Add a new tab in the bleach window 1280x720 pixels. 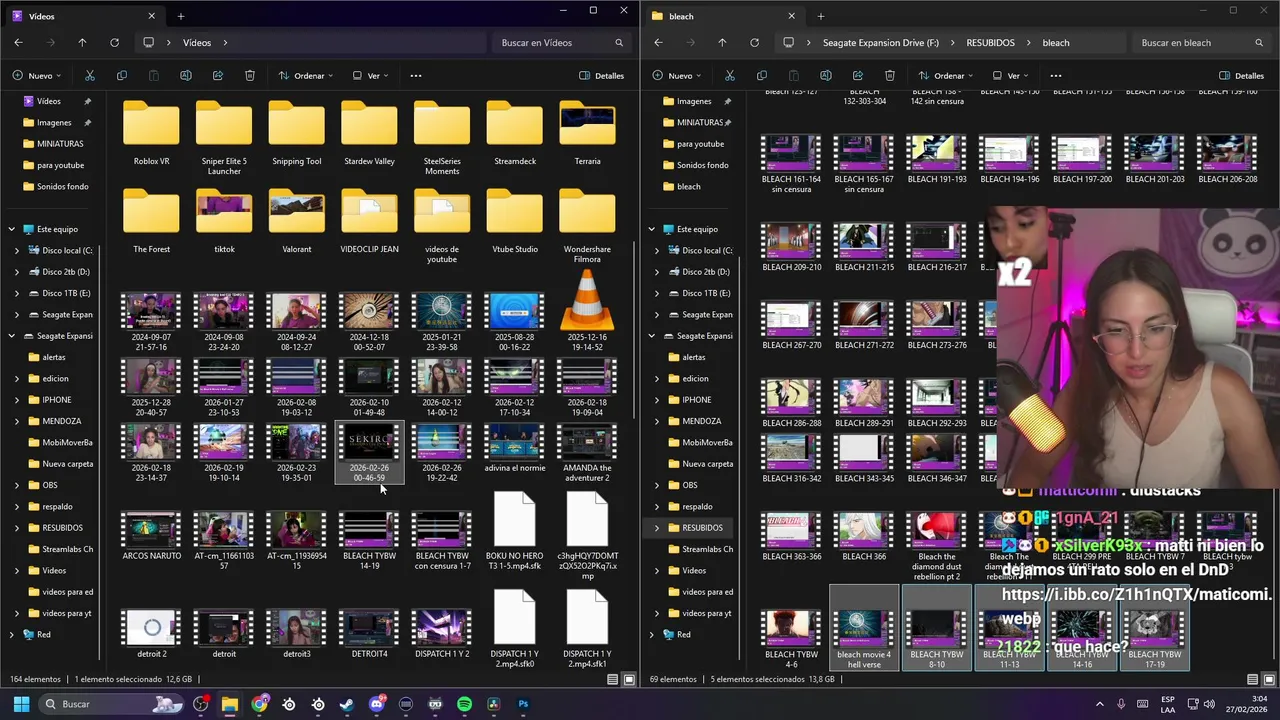821,16
